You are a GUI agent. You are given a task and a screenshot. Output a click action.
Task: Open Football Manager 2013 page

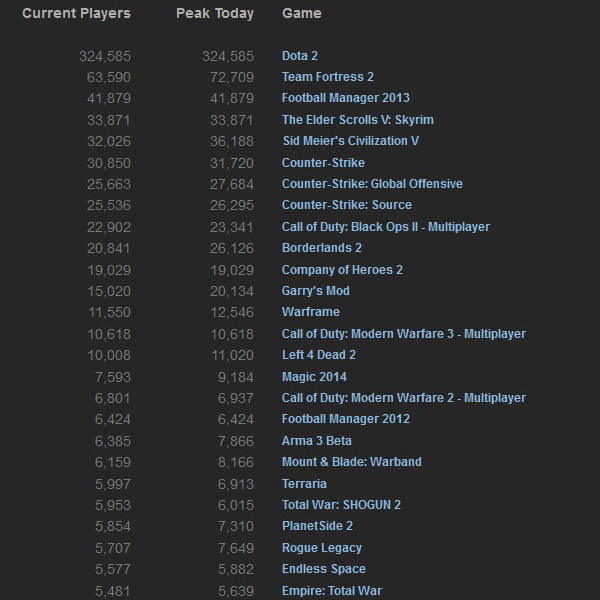345,98
